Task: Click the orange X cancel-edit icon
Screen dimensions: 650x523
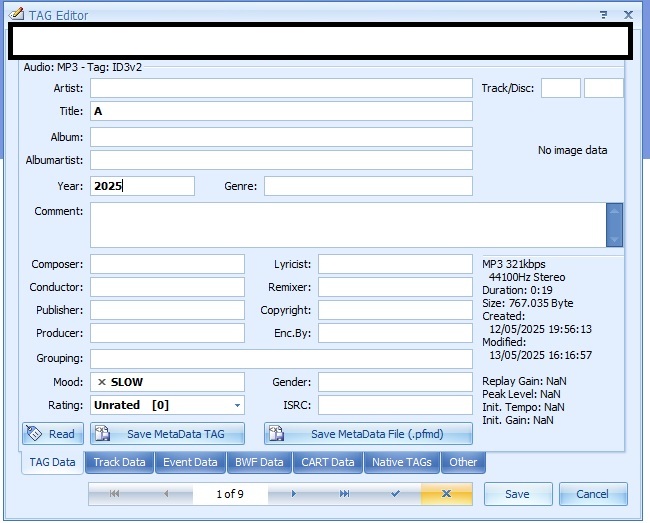Action: 446,494
